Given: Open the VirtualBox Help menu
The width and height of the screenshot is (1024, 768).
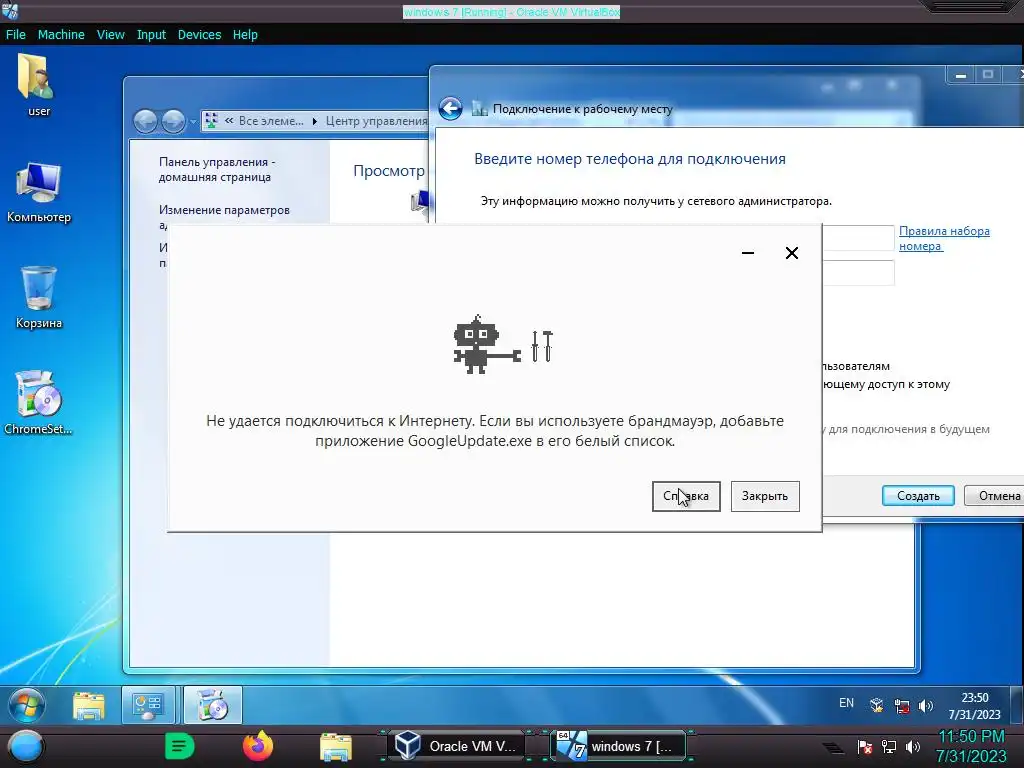Looking at the screenshot, I should click(x=245, y=35).
